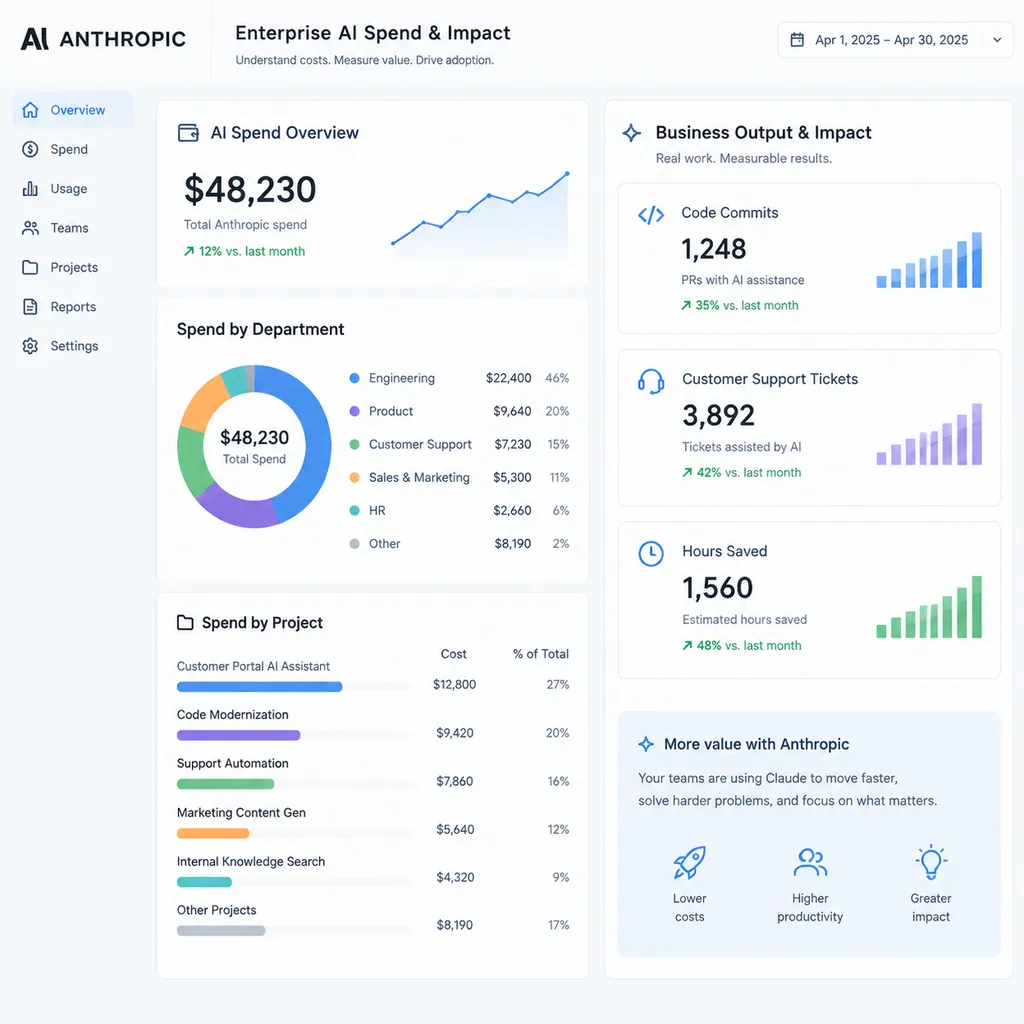Click the $48,230 total spend headline
The image size is (1024, 1024).
[250, 189]
